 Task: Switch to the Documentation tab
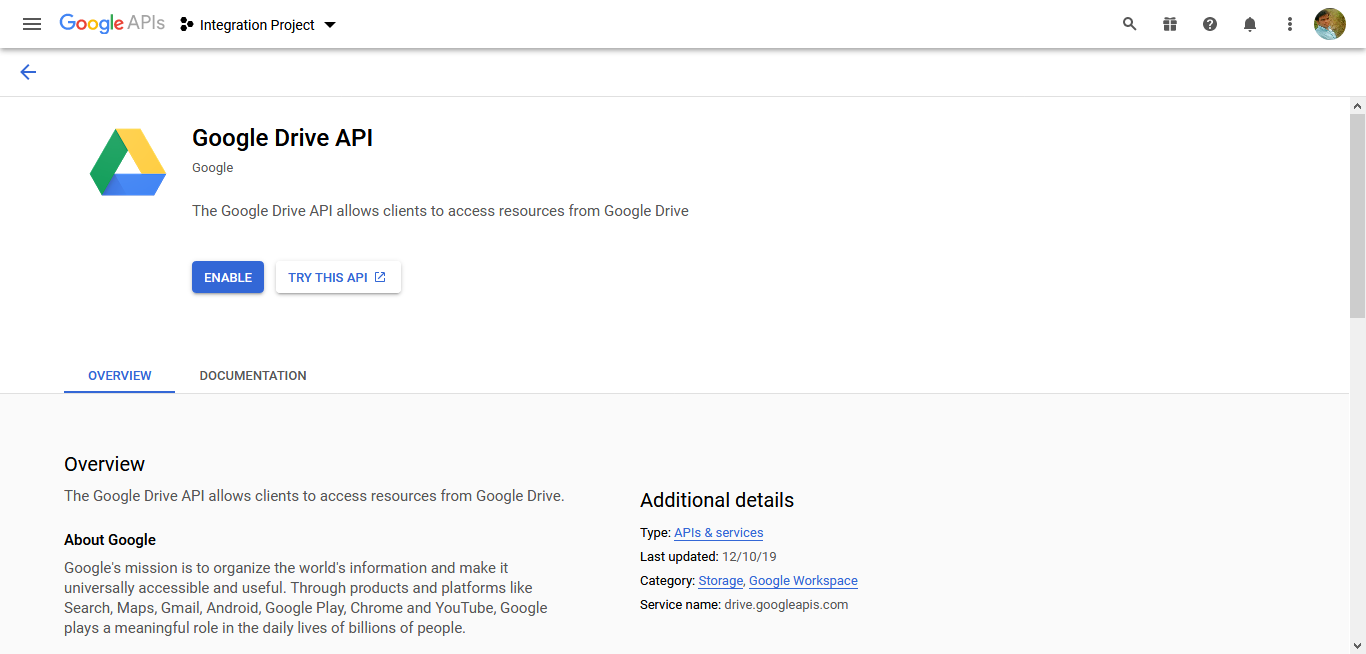tap(253, 376)
